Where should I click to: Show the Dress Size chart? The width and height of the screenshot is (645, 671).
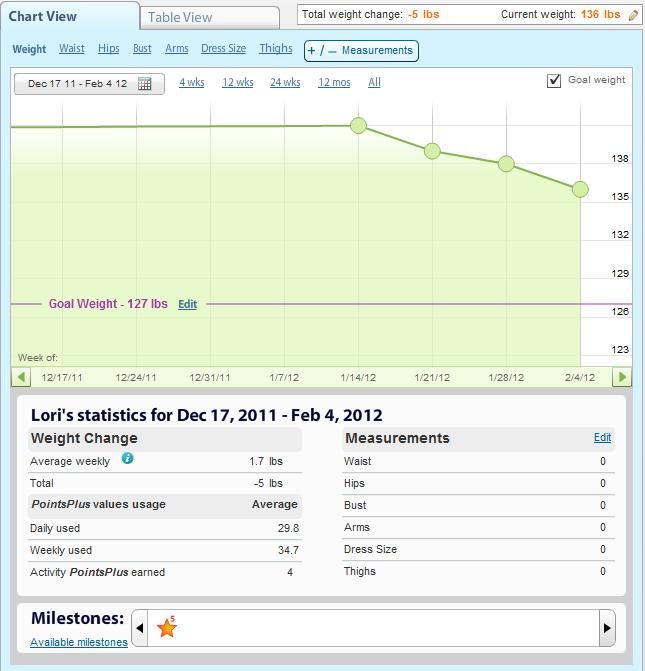(x=223, y=49)
